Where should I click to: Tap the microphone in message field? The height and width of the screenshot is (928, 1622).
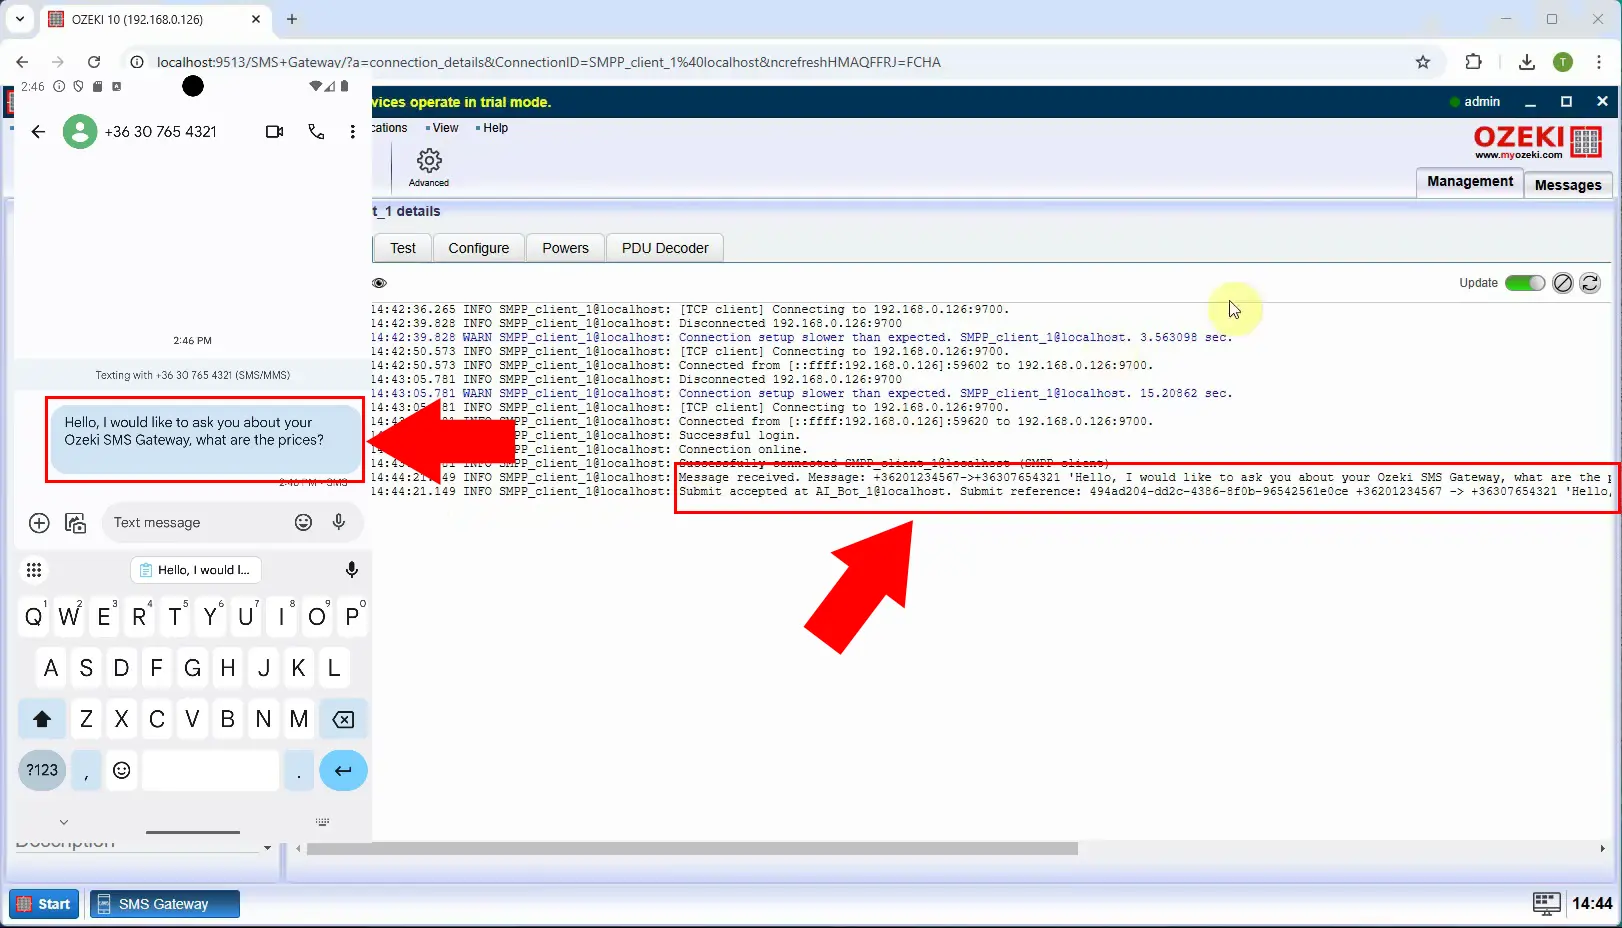(339, 522)
